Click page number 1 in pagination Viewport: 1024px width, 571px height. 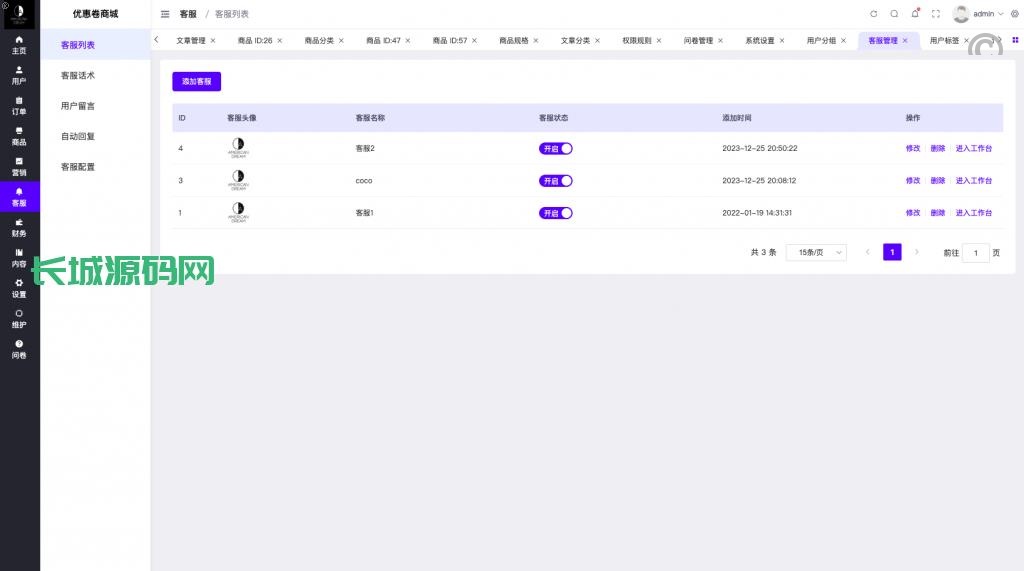tap(892, 252)
